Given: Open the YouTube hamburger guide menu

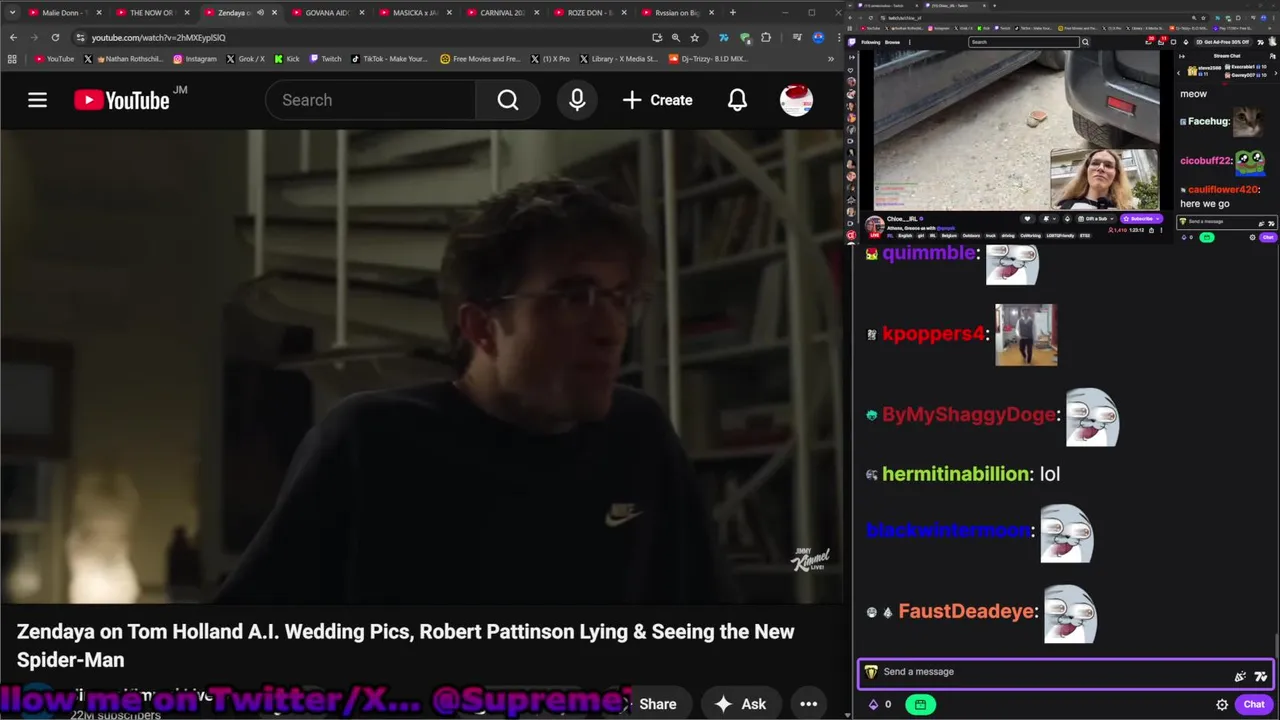Looking at the screenshot, I should 37,100.
